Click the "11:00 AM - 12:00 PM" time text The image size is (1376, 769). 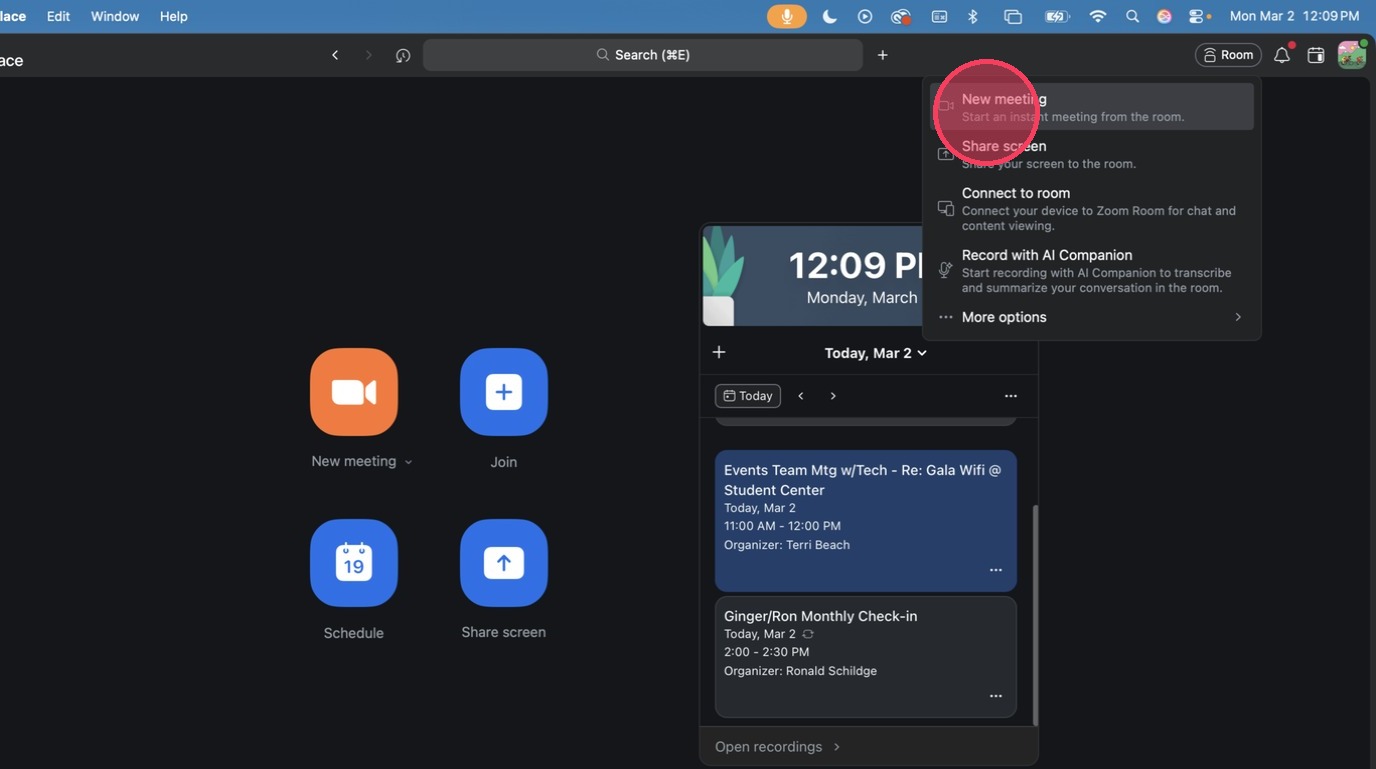coord(782,526)
